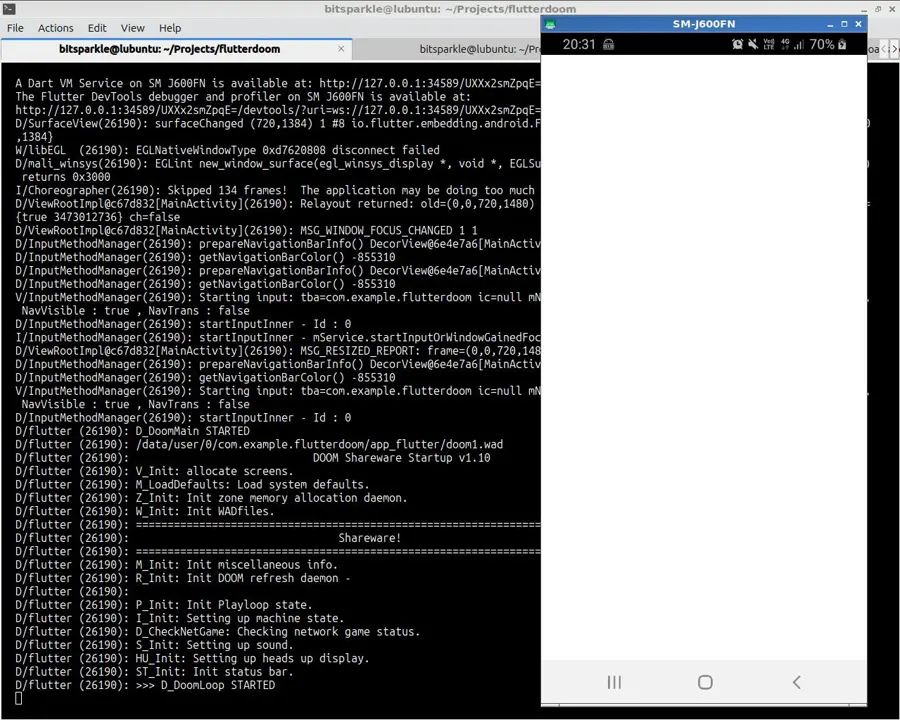Open the Edit menu
Viewport: 900px width, 720px height.
(x=97, y=28)
